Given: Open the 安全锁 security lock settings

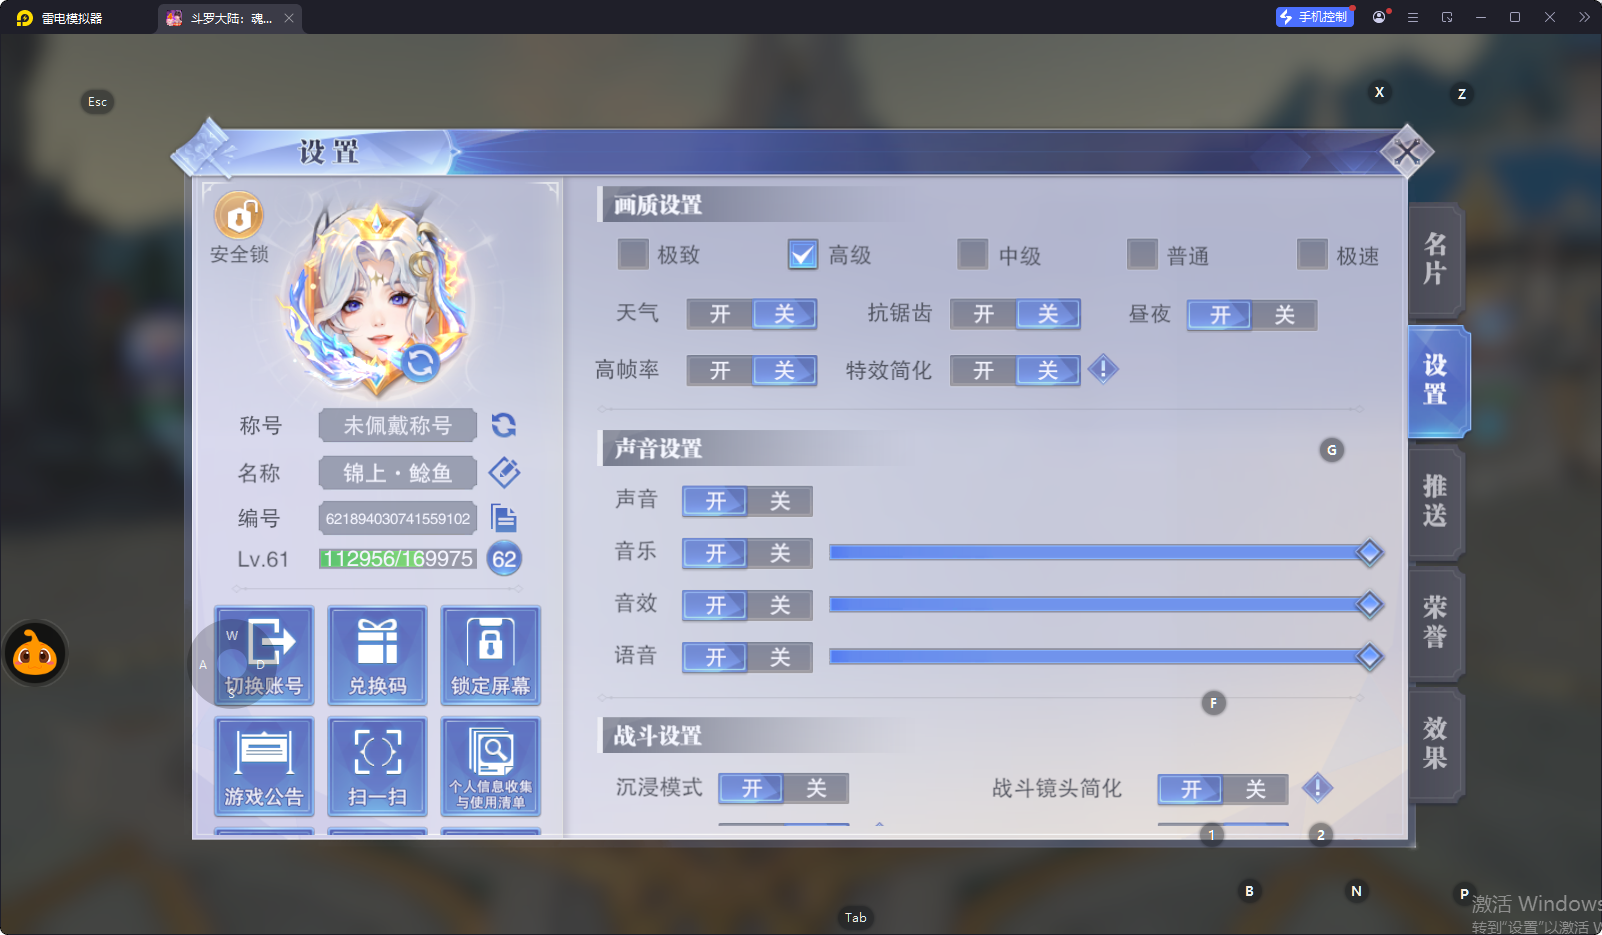Looking at the screenshot, I should (x=238, y=215).
